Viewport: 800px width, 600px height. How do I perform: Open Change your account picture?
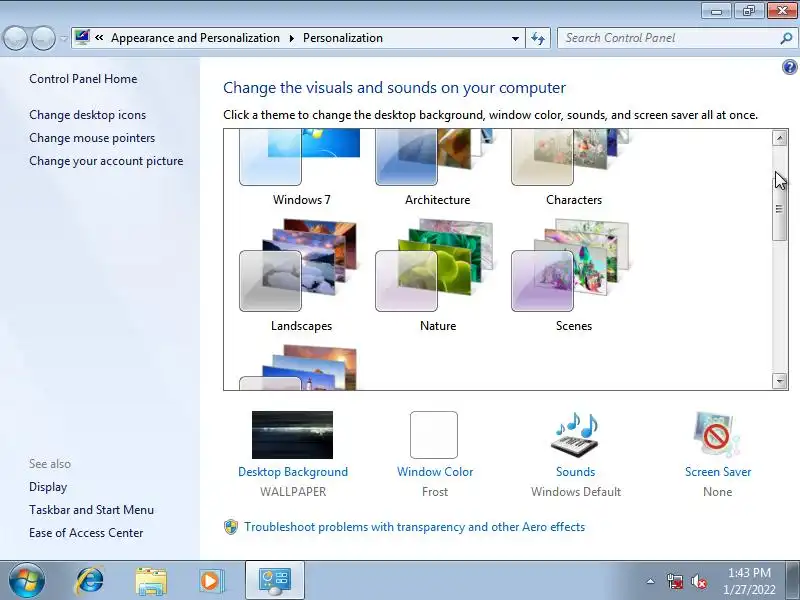106,161
